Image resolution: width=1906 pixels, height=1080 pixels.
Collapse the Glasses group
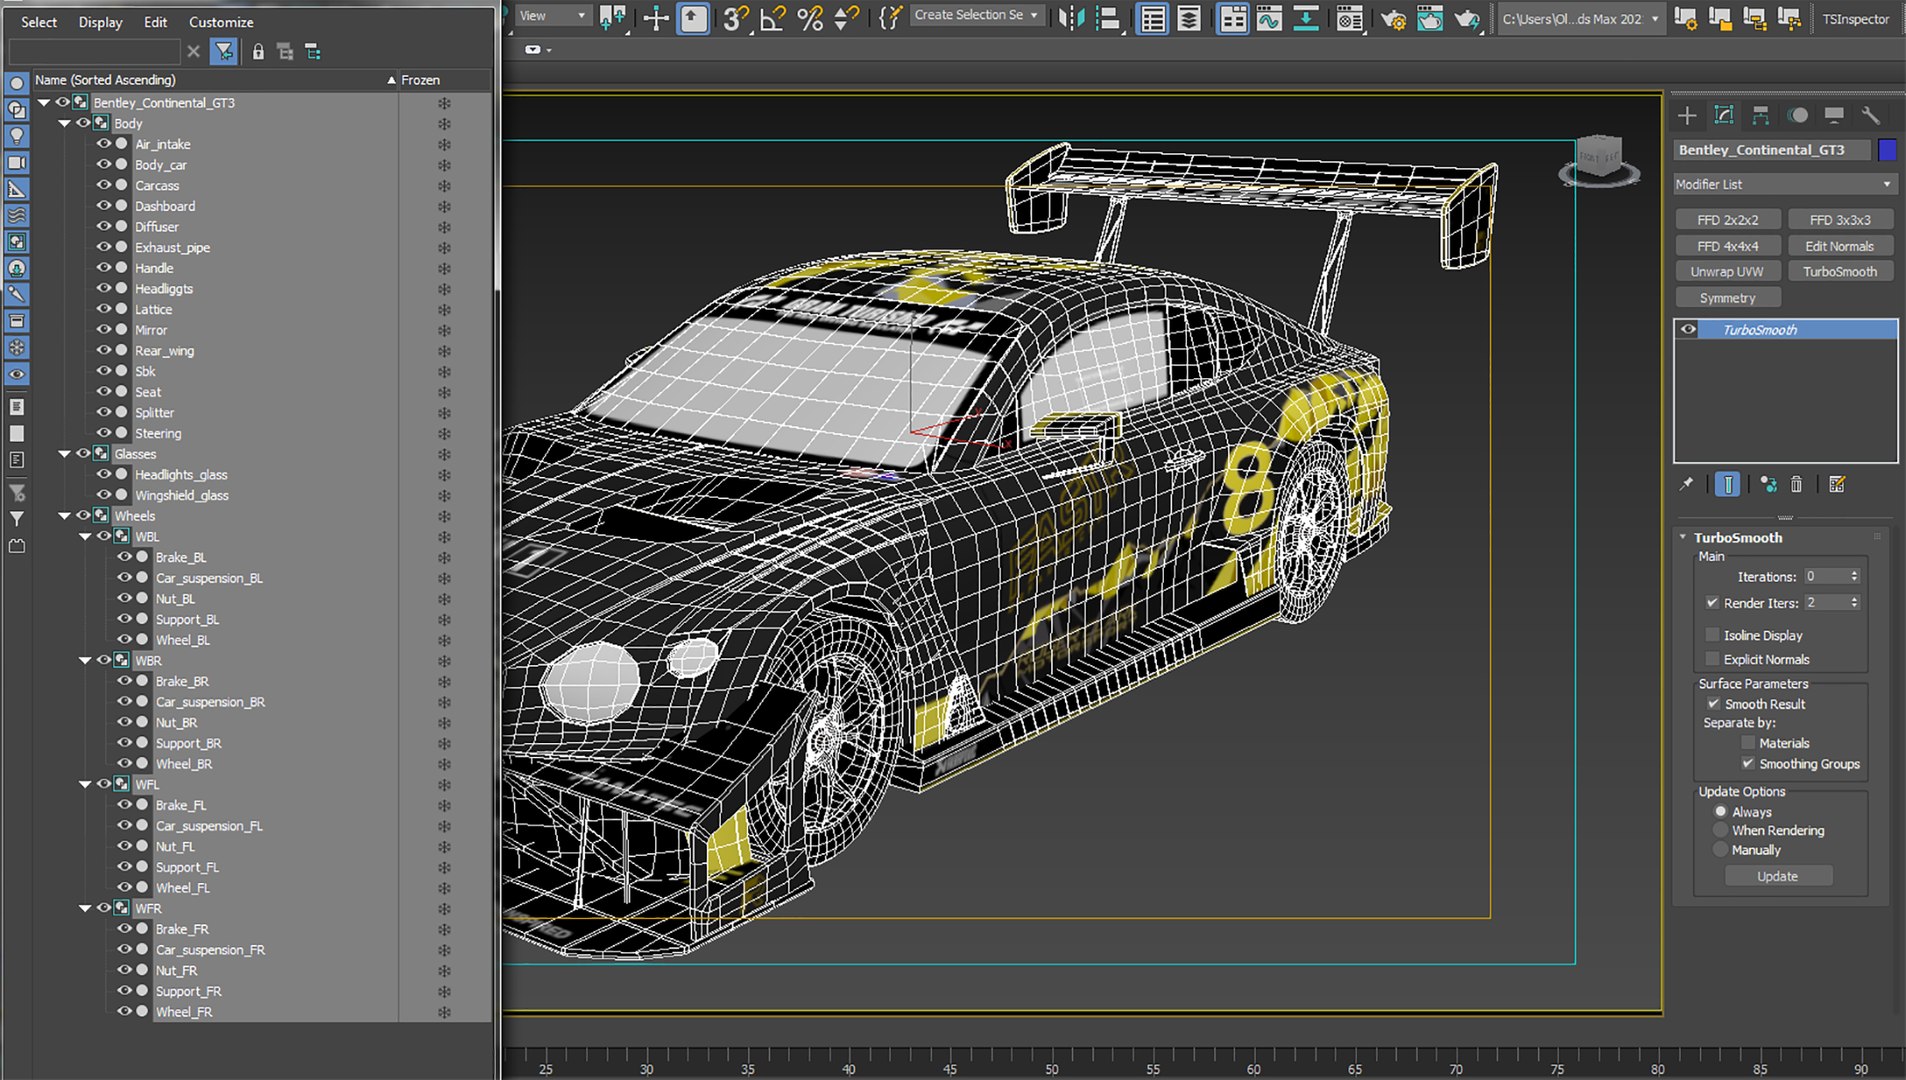click(x=65, y=454)
